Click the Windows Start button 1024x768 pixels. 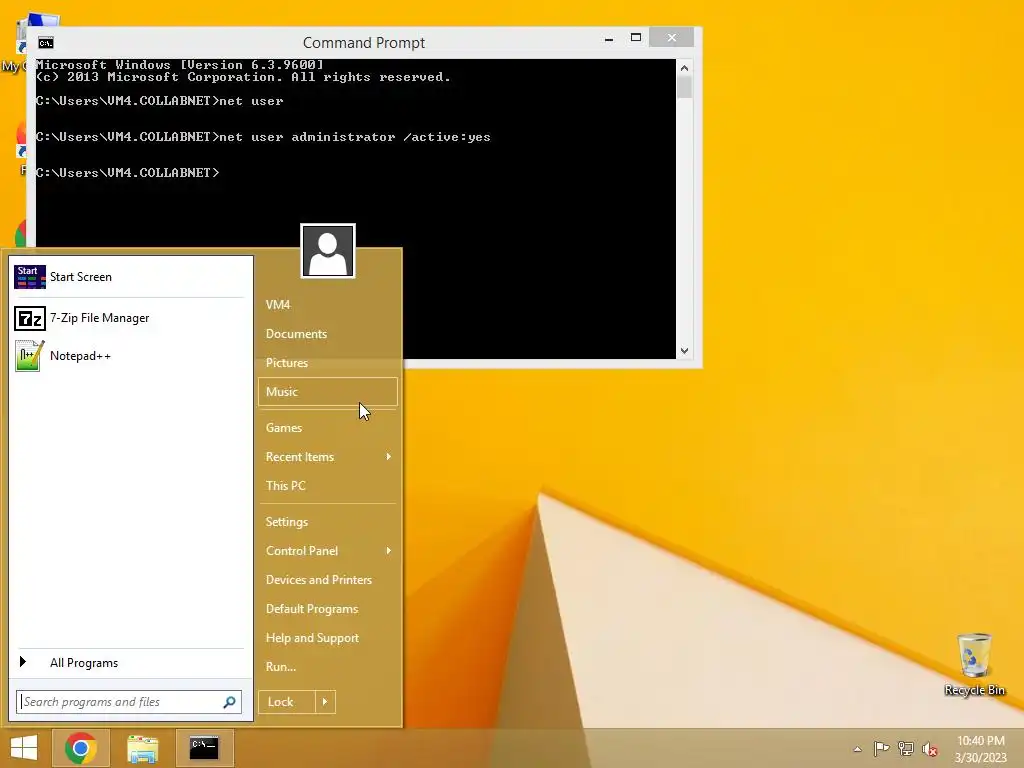[x=24, y=748]
